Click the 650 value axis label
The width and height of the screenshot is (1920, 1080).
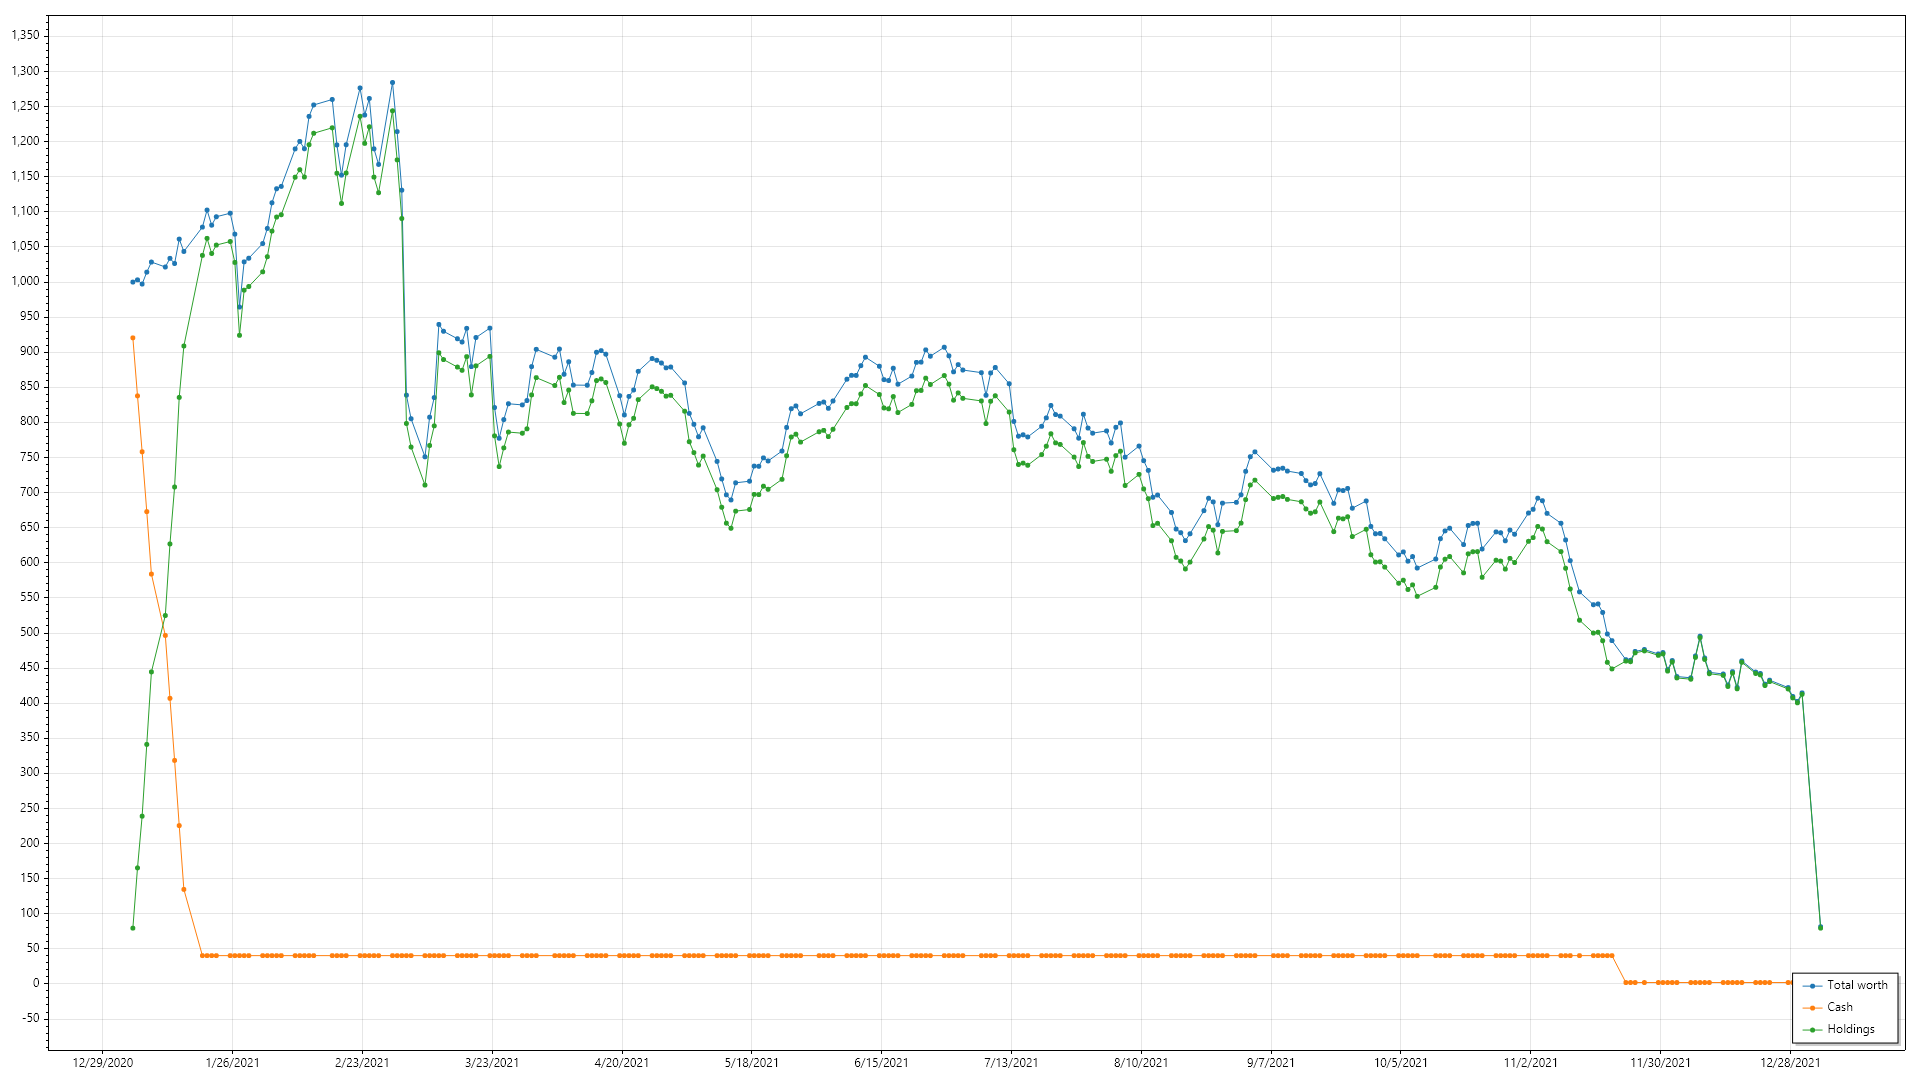tap(30, 527)
